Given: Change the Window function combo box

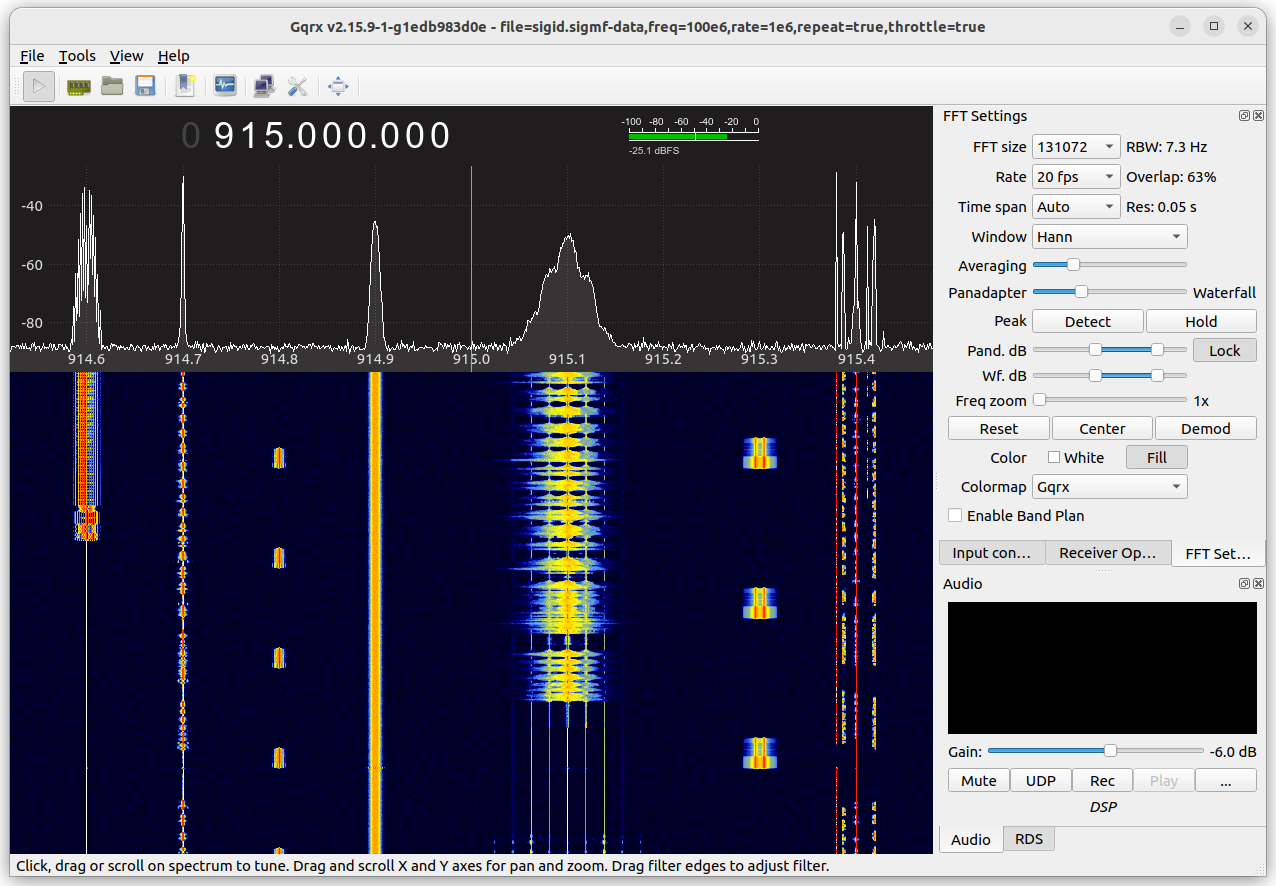Looking at the screenshot, I should coord(1108,236).
